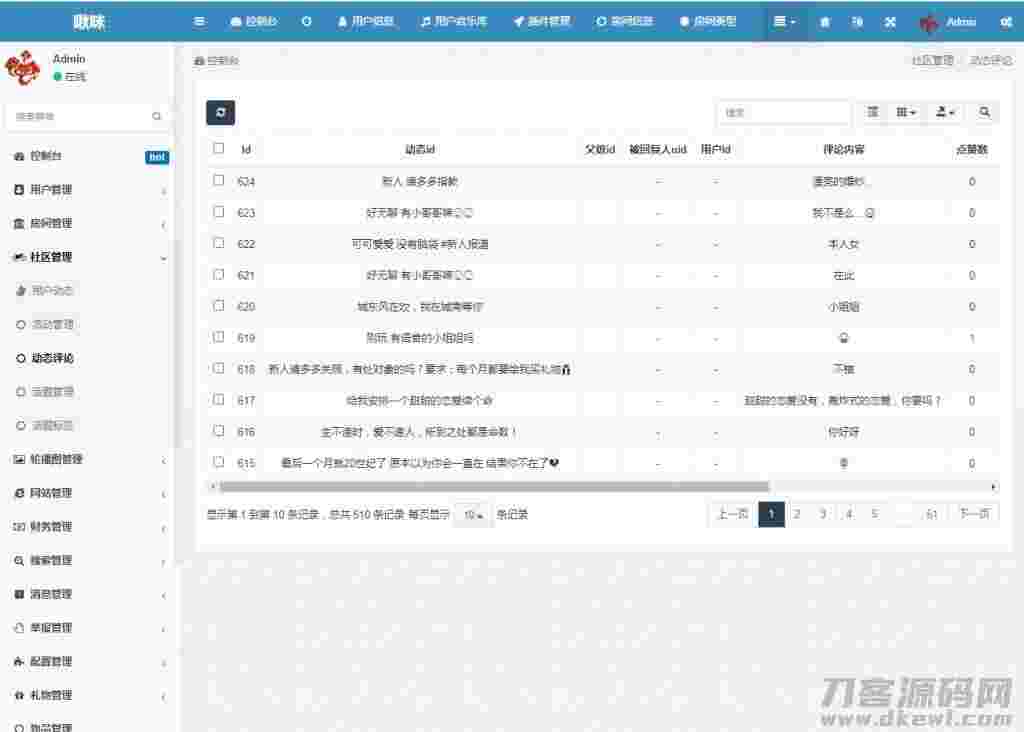The width and height of the screenshot is (1024, 732).
Task: Check the row with Id 619
Action: (x=219, y=337)
